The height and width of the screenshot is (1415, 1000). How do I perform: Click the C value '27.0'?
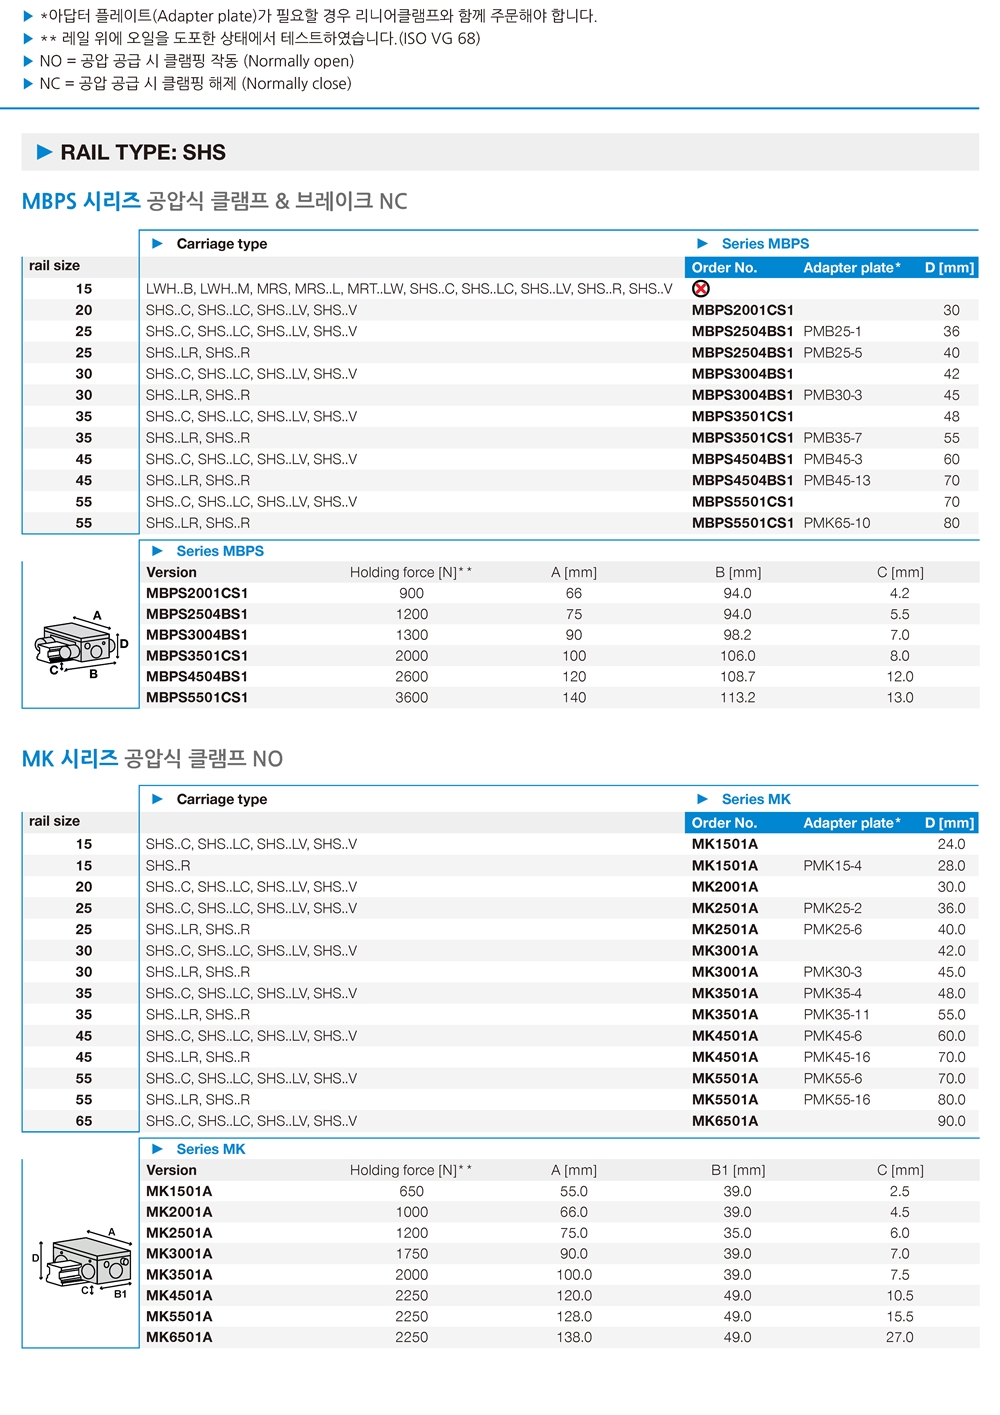900,1337
